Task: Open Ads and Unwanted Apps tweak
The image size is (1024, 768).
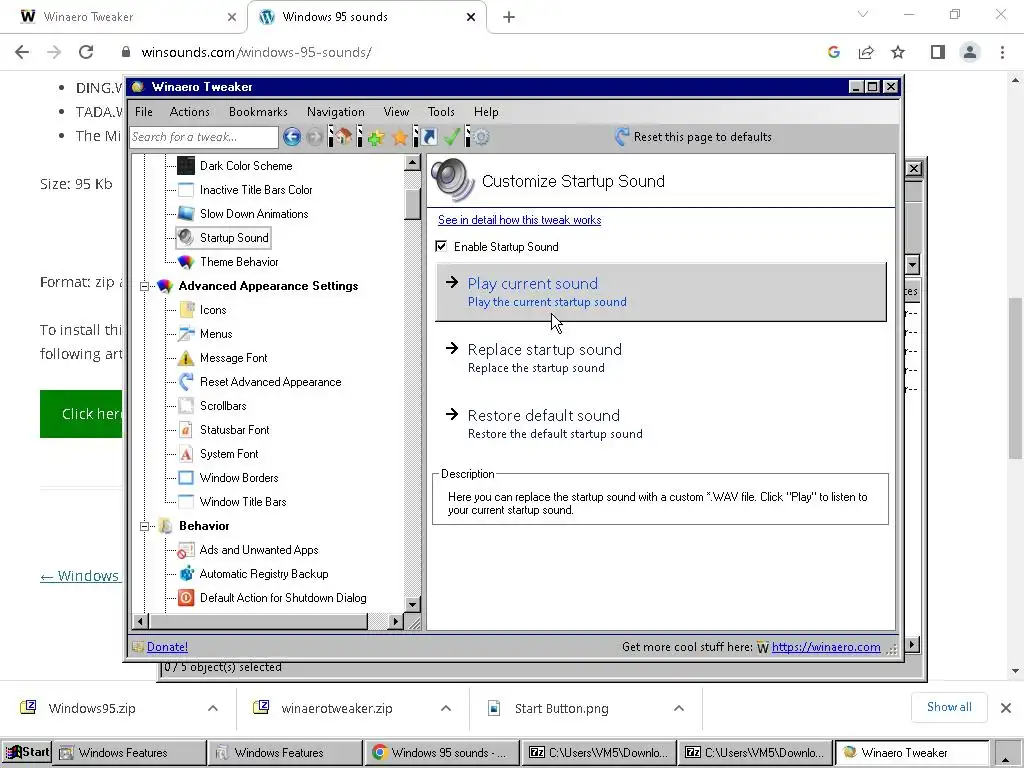Action: [x=259, y=550]
